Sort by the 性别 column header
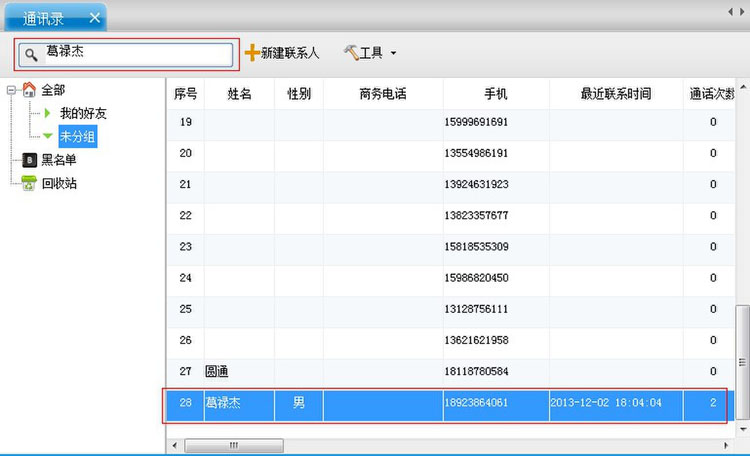The width and height of the screenshot is (750, 456). tap(299, 94)
